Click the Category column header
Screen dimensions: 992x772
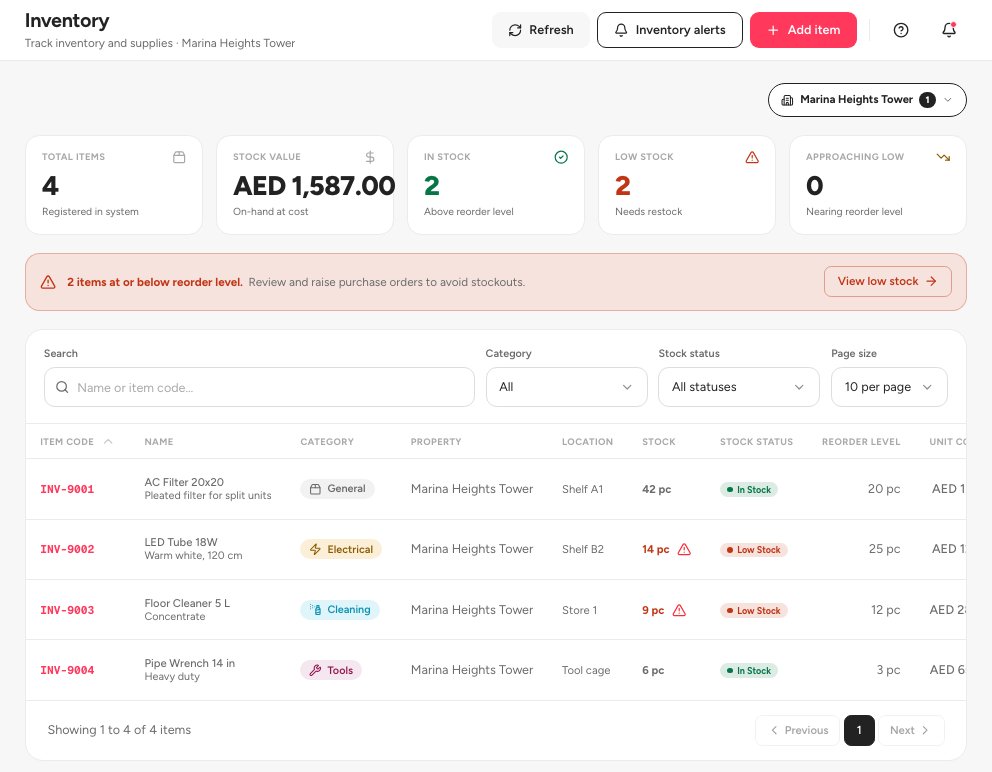327,442
